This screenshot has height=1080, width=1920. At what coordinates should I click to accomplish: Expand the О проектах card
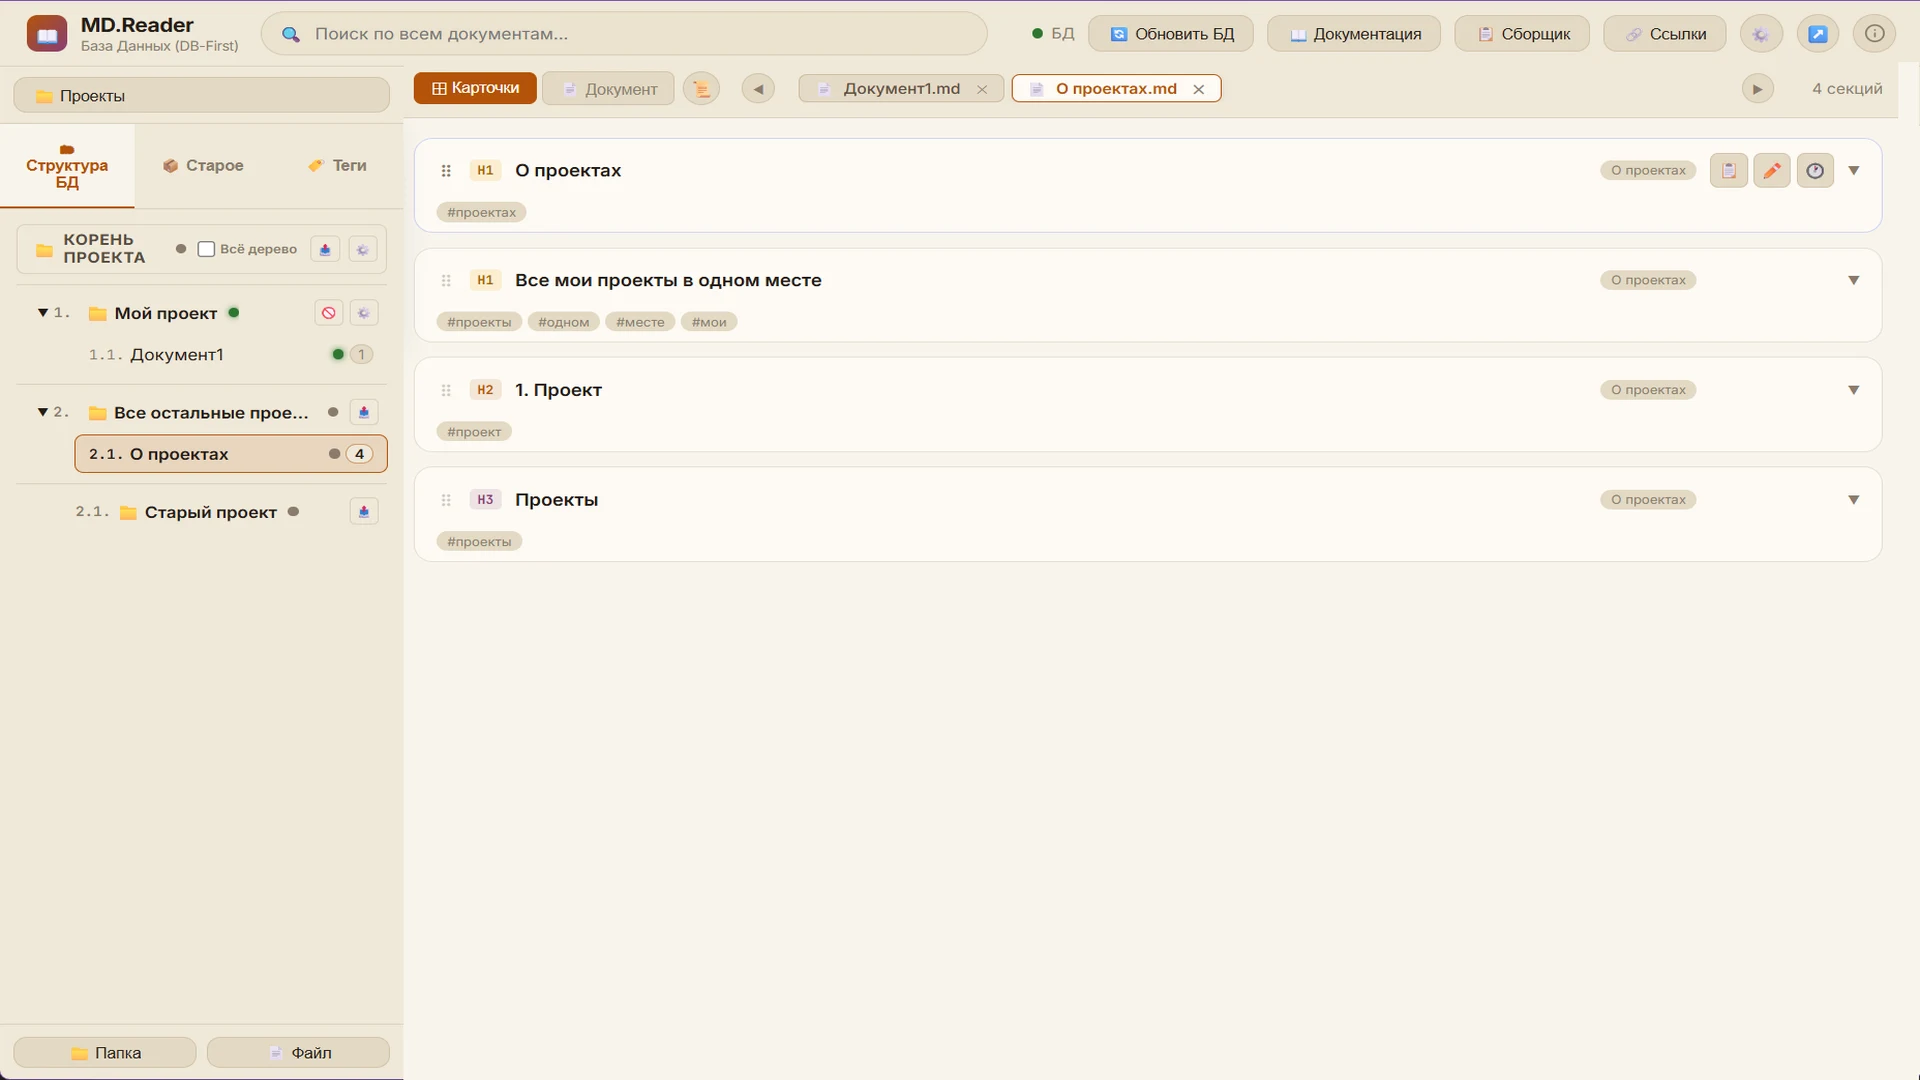(x=1853, y=171)
